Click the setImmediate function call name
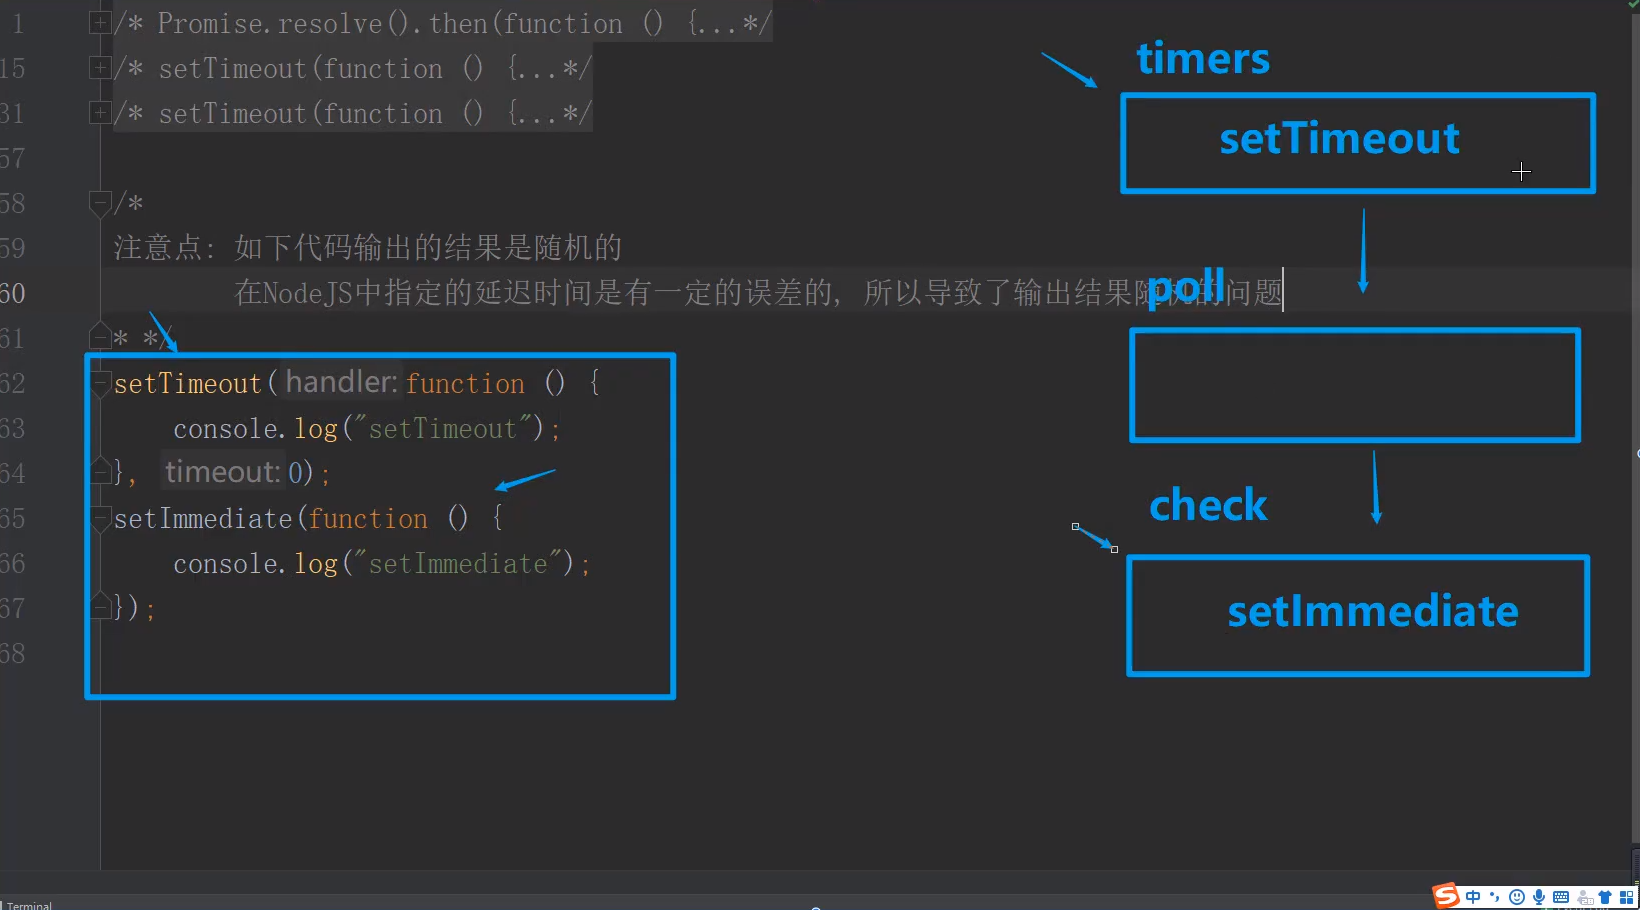1640x910 pixels. pyautogui.click(x=203, y=518)
